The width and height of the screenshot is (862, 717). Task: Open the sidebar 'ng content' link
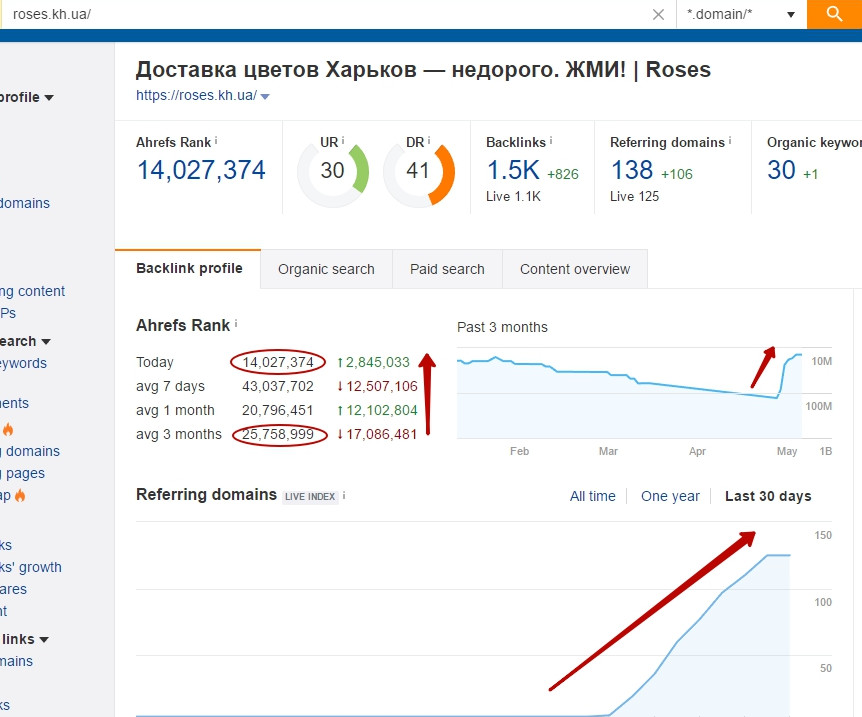click(x=32, y=291)
